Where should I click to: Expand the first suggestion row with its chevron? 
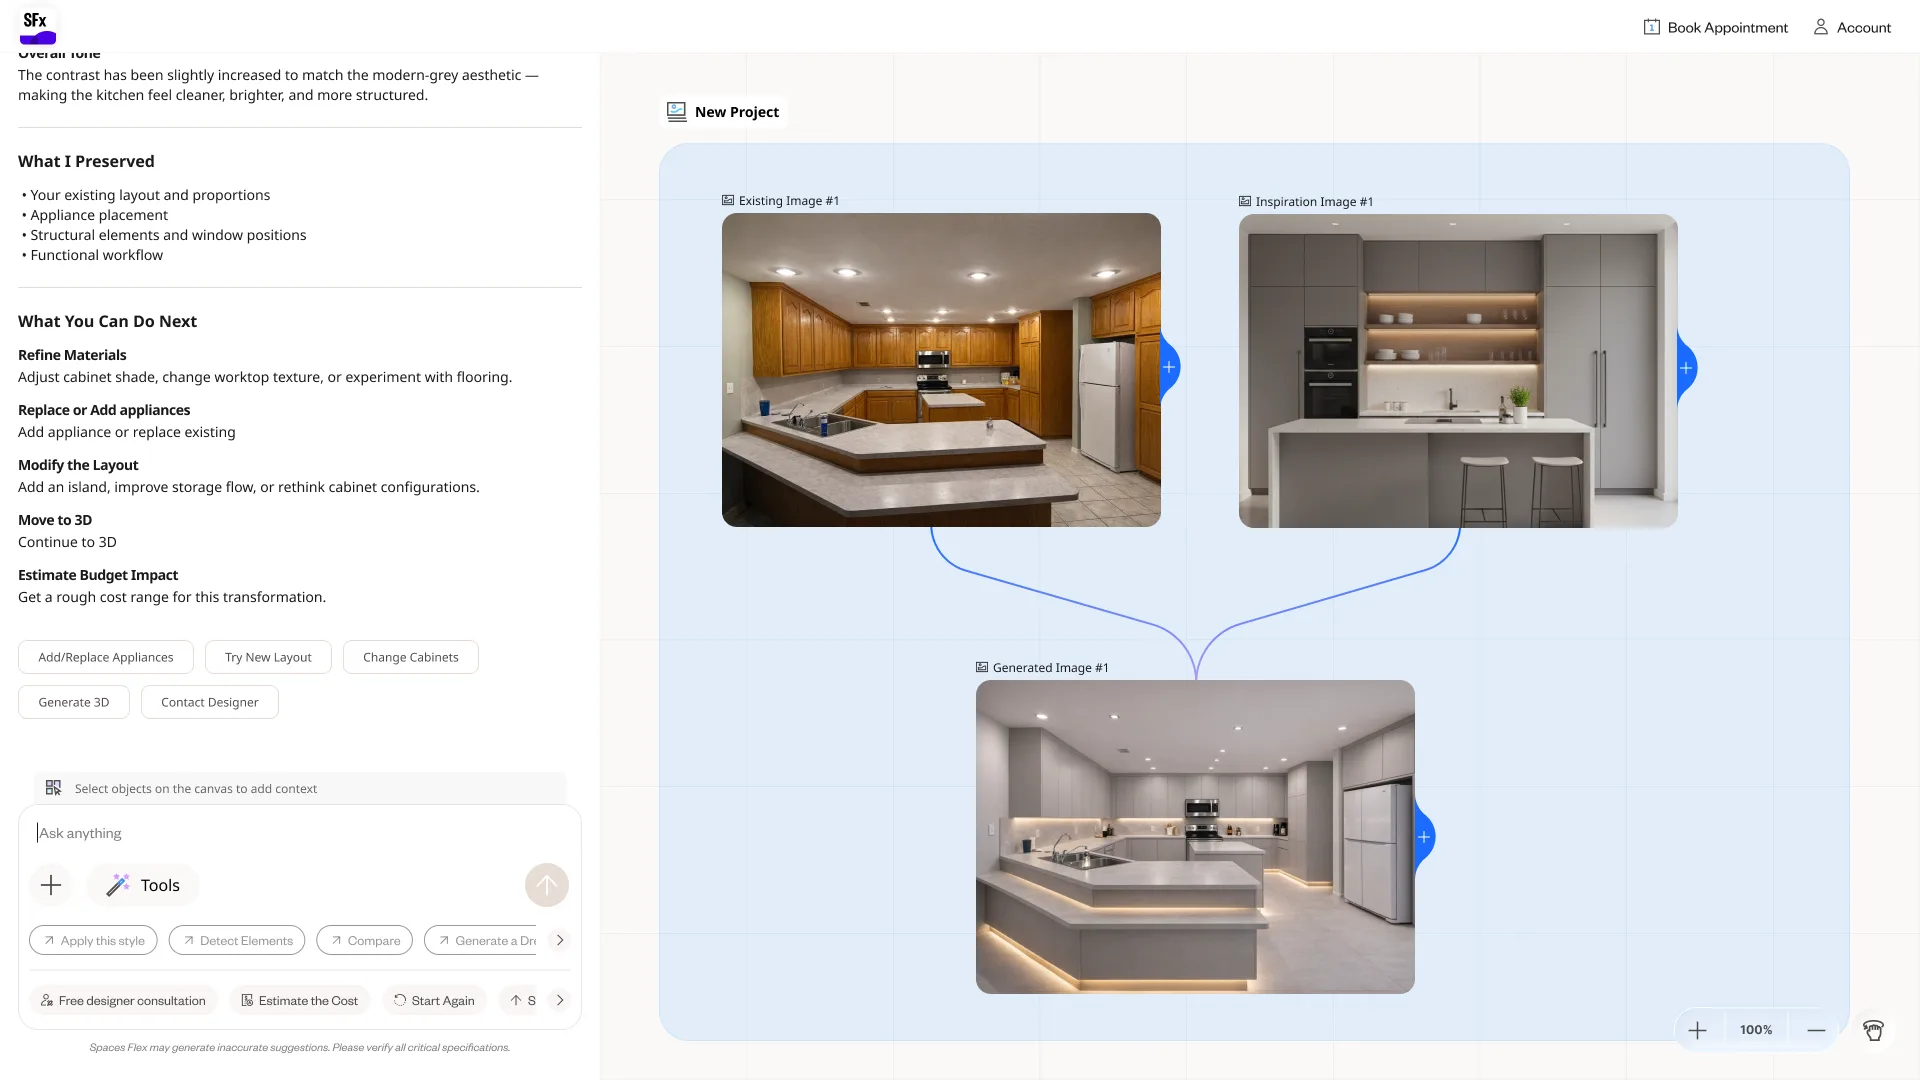(x=560, y=940)
